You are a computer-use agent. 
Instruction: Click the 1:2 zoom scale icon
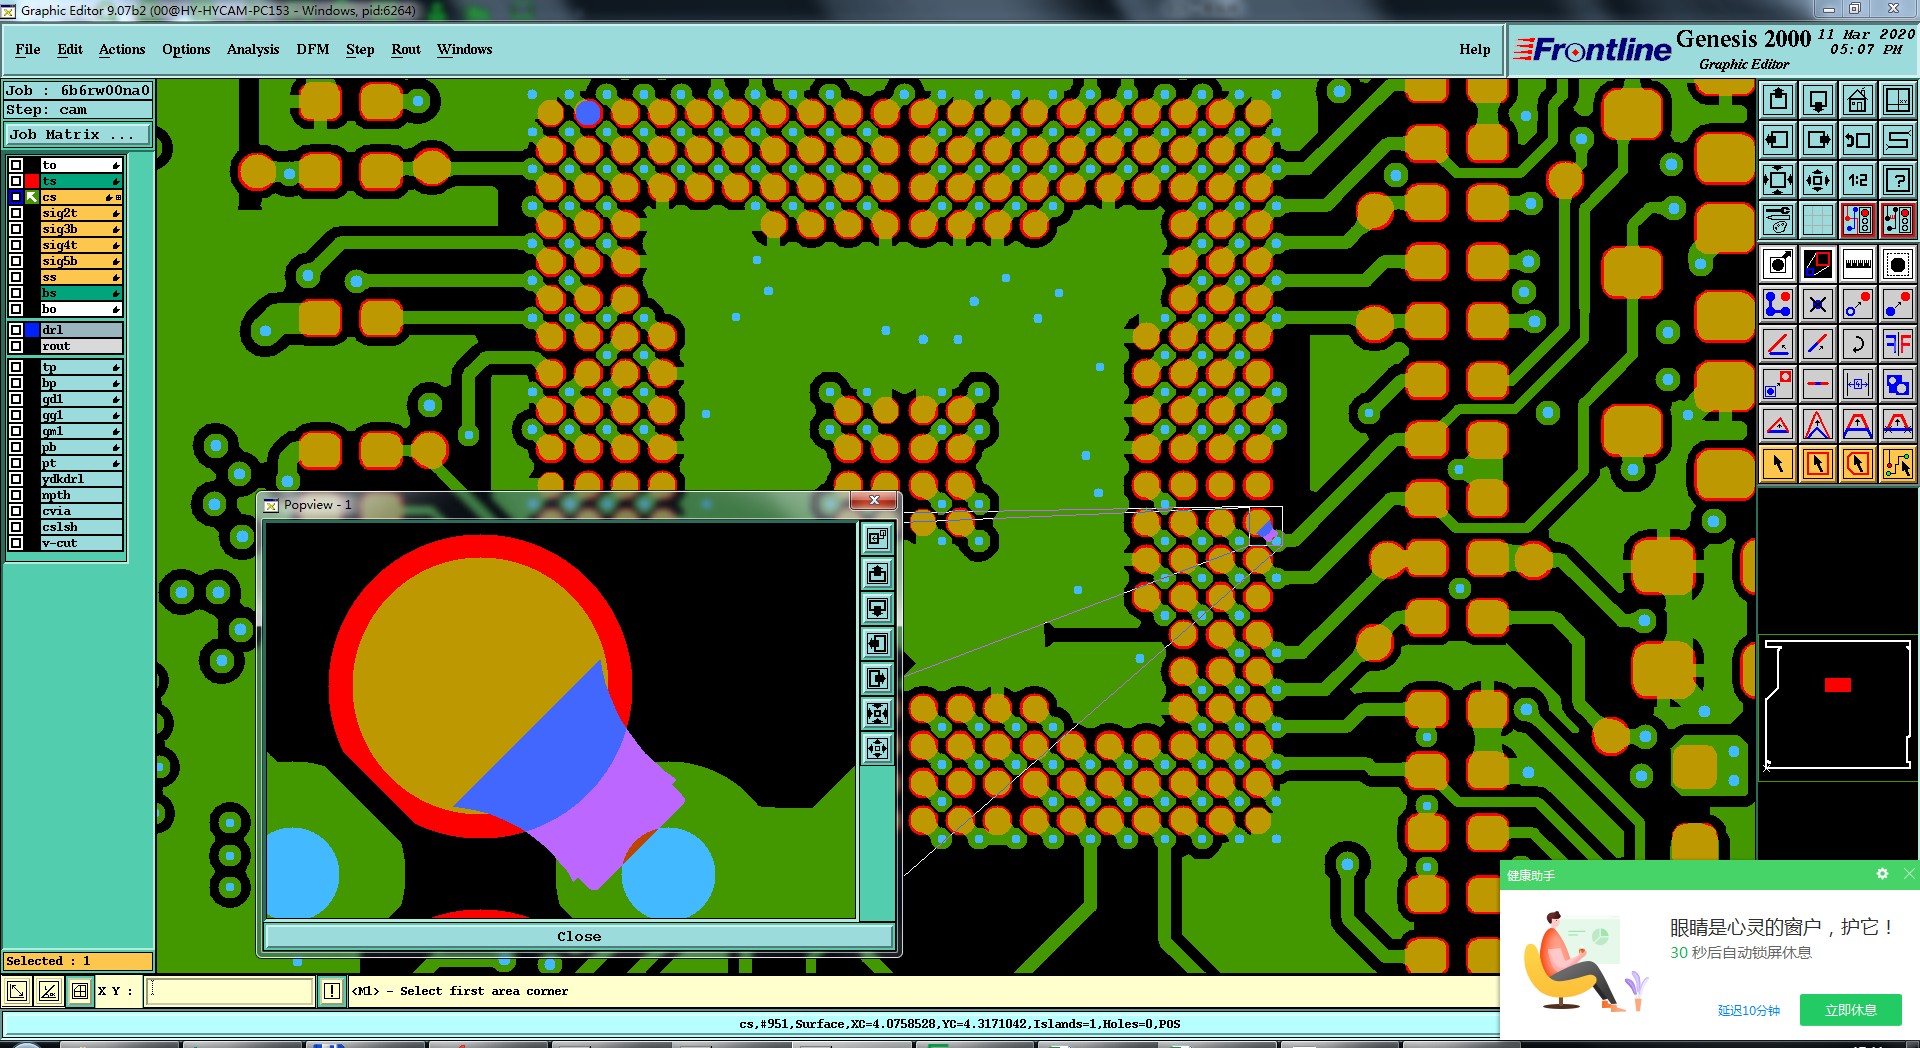pos(1858,180)
